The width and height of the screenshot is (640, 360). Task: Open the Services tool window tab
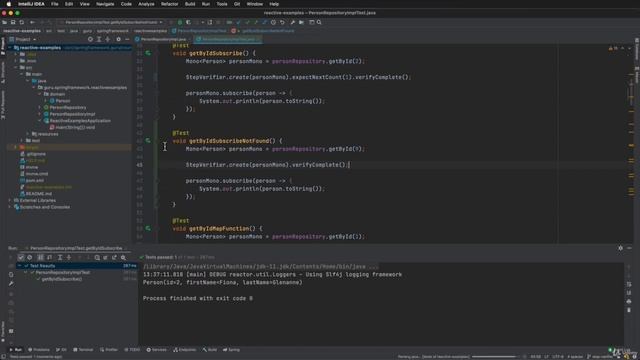tap(156, 350)
